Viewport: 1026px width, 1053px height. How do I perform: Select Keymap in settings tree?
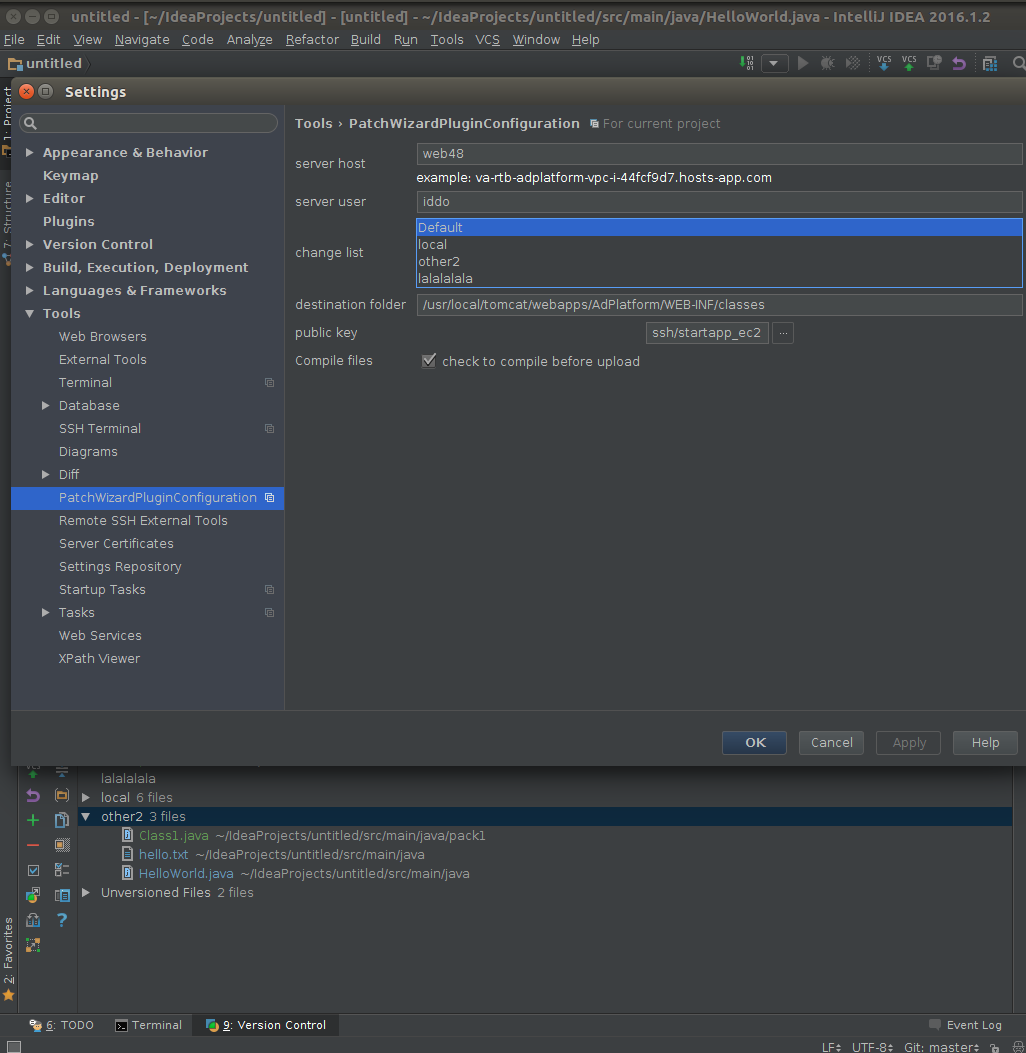click(71, 175)
